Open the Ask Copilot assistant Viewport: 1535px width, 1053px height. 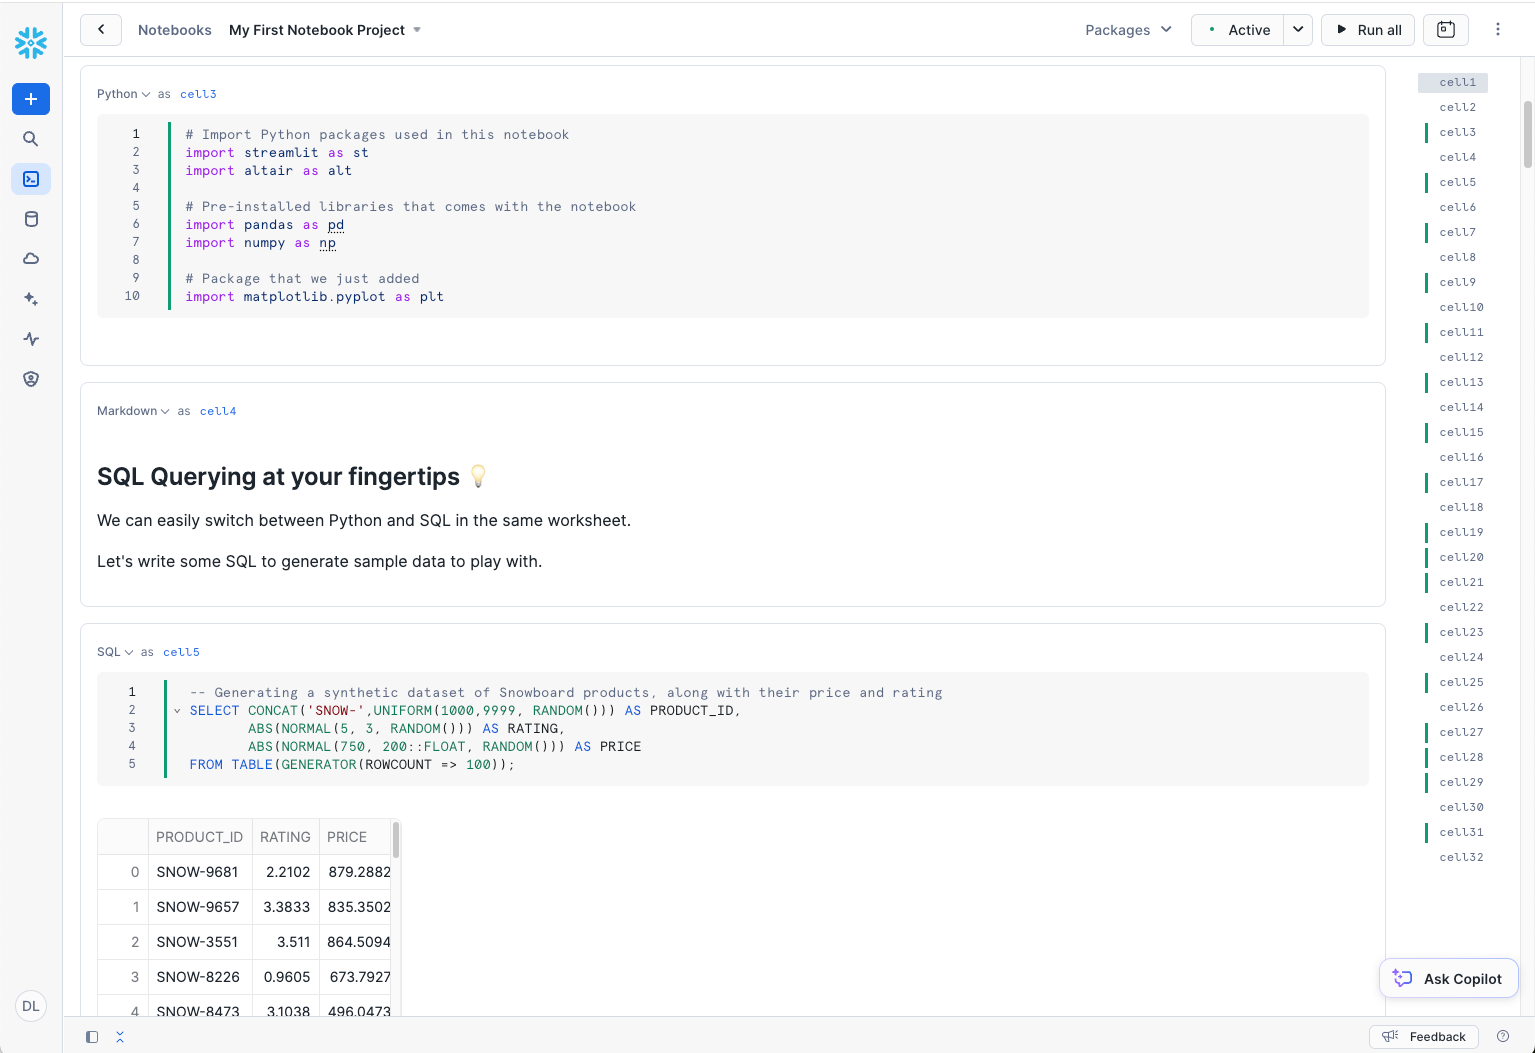pos(1449,979)
